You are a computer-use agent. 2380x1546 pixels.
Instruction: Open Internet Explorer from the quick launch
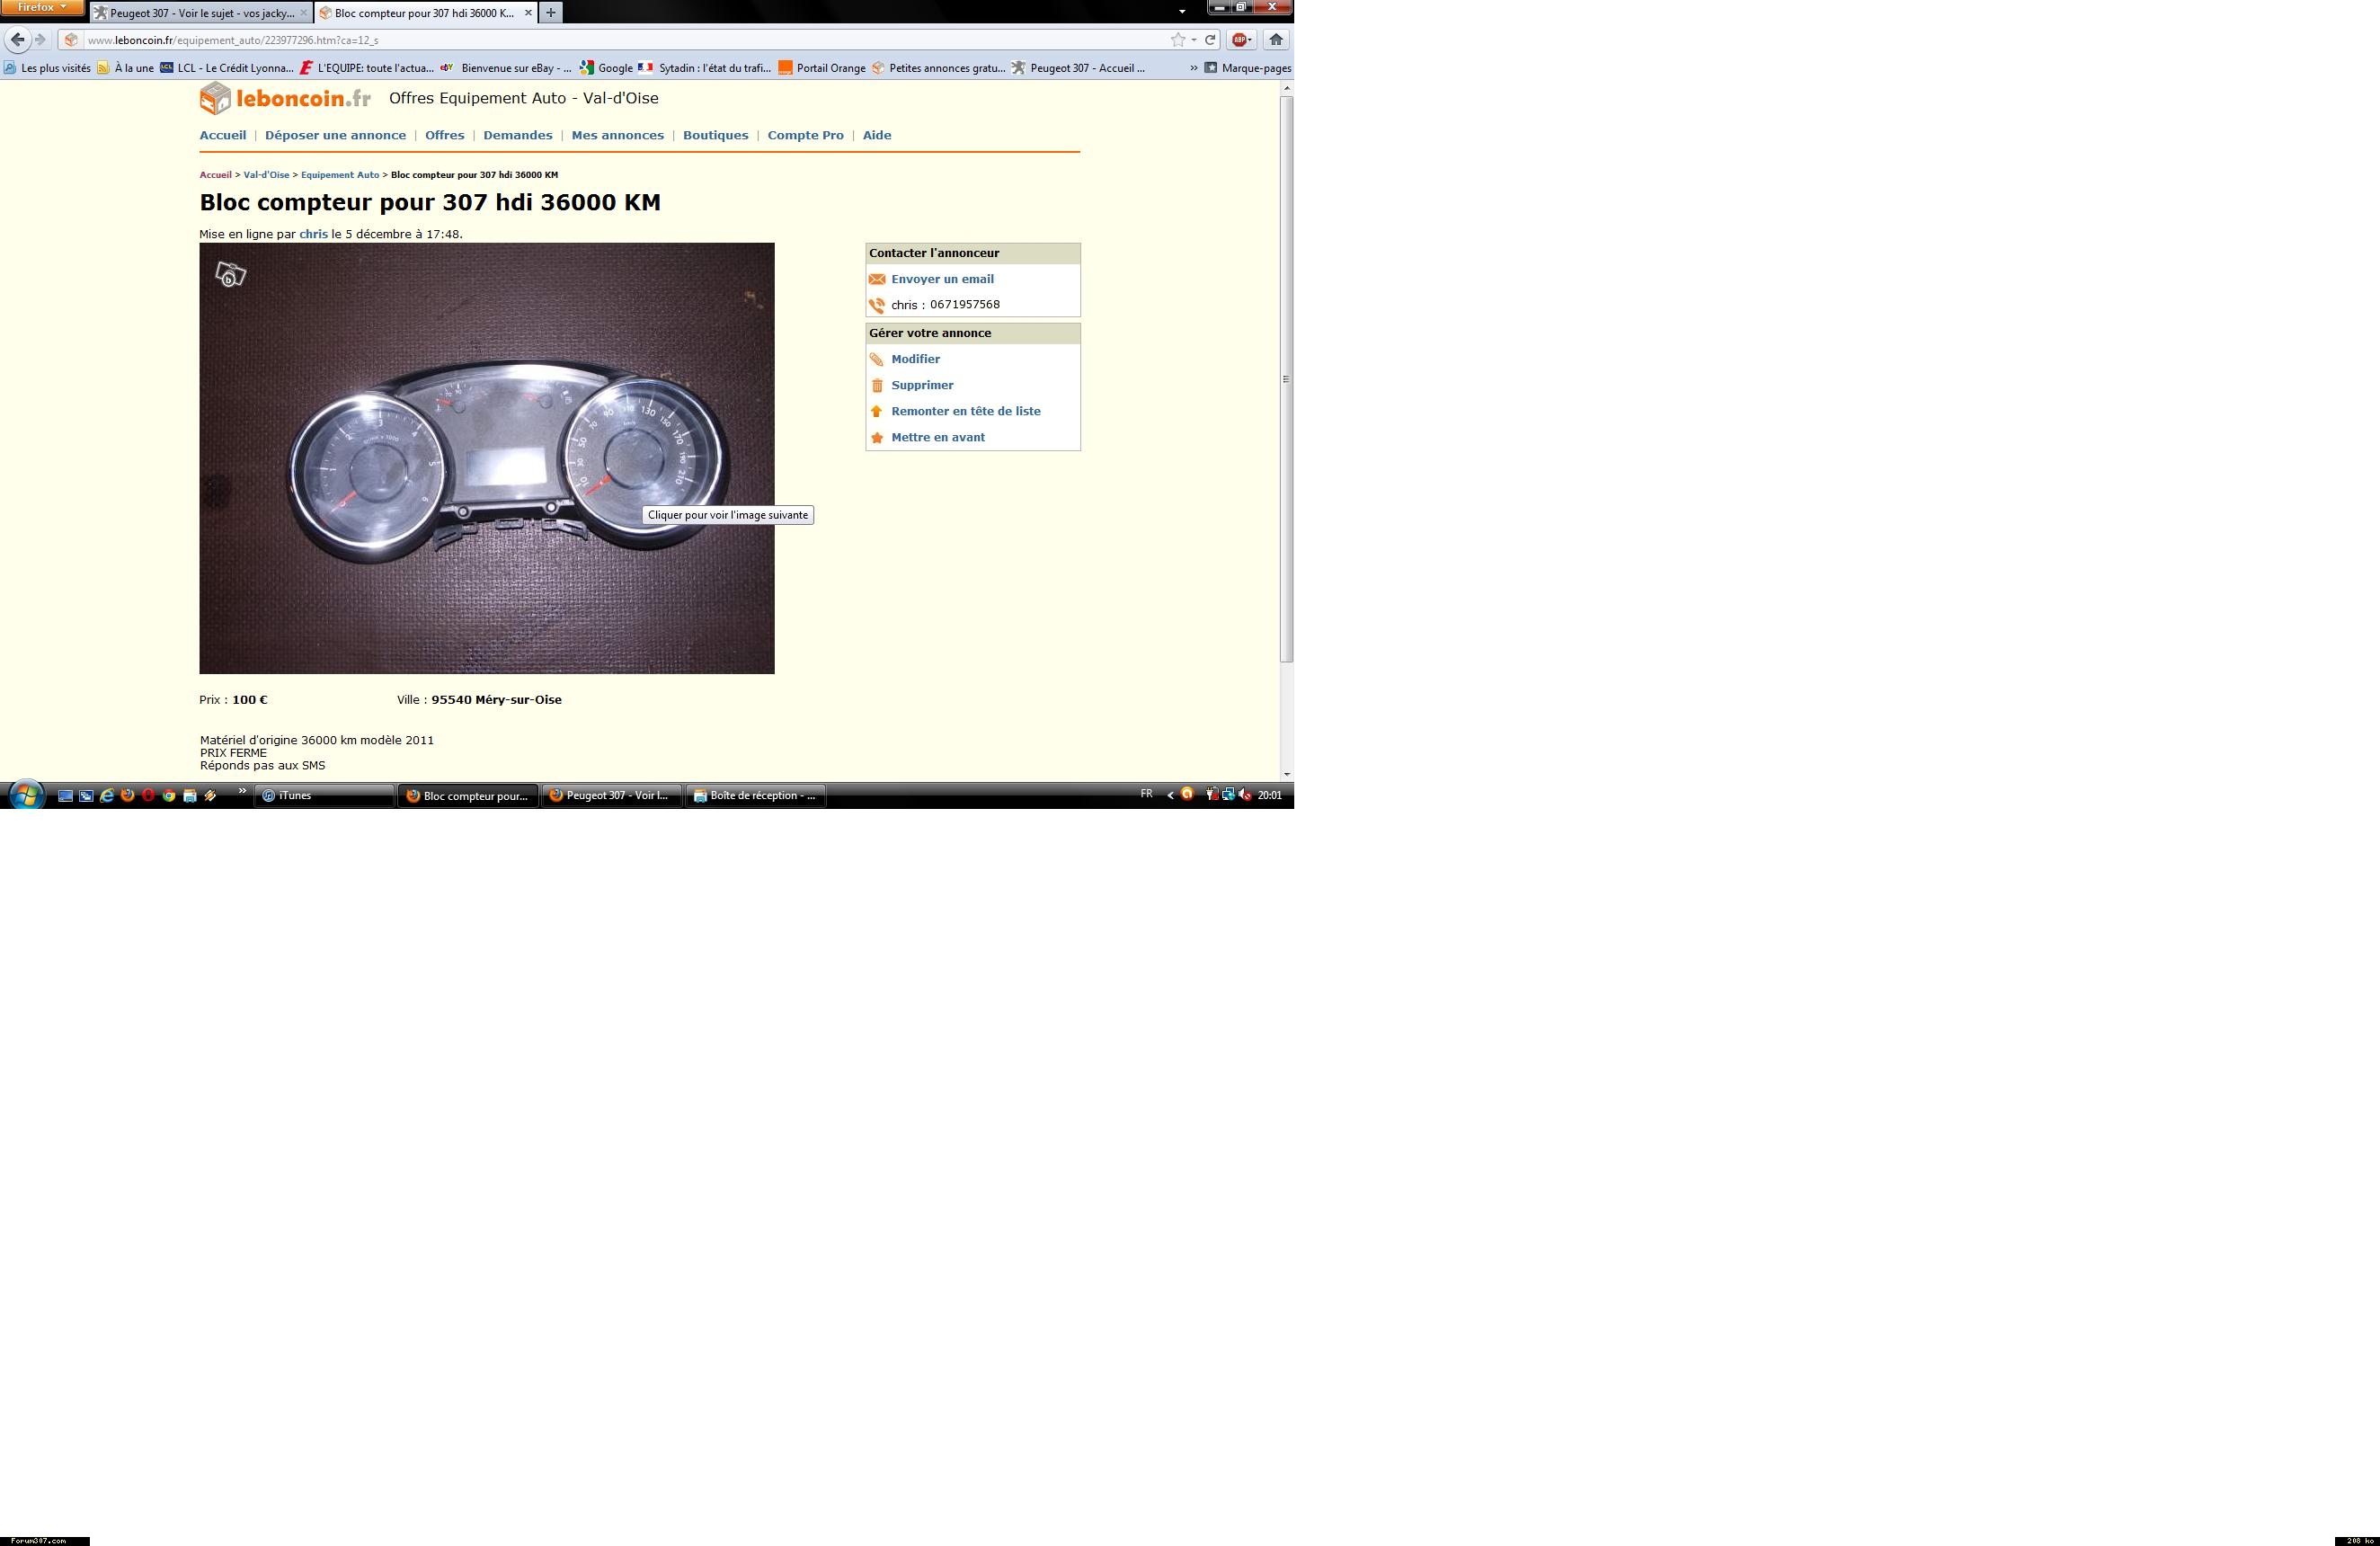106,796
